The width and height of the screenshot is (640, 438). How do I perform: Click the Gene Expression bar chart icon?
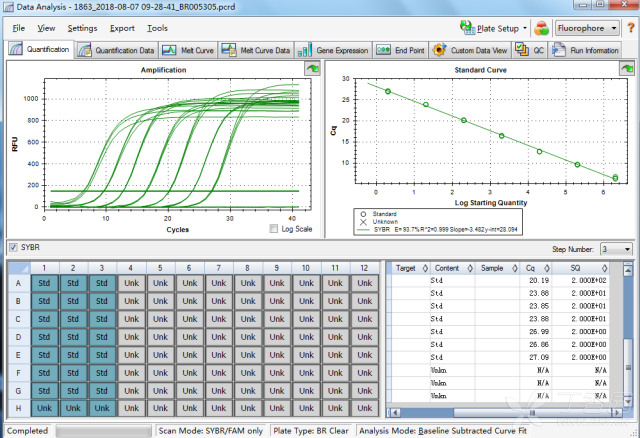[x=305, y=50]
